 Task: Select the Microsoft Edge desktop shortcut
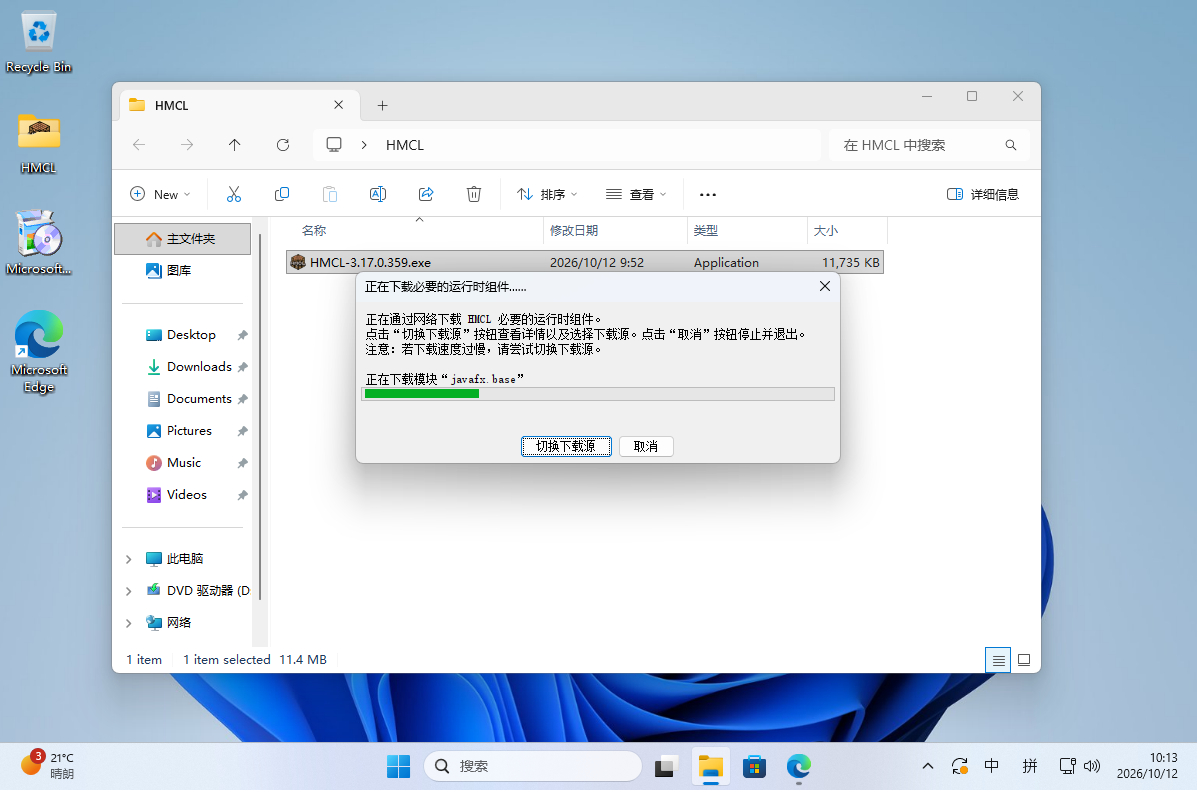[x=39, y=351]
